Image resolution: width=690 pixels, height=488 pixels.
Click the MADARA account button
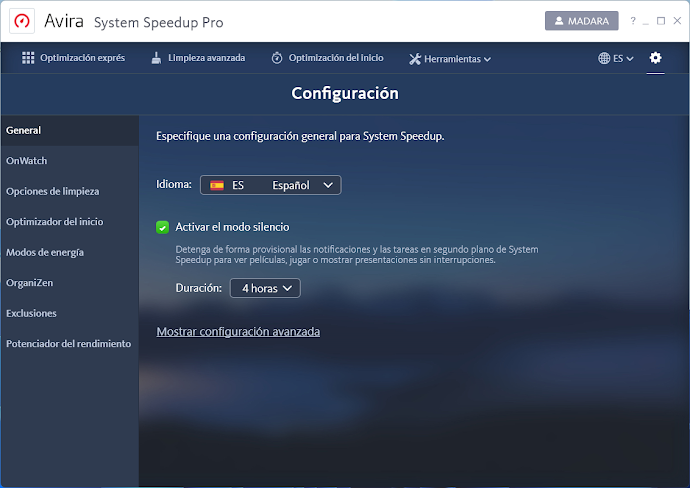point(581,21)
